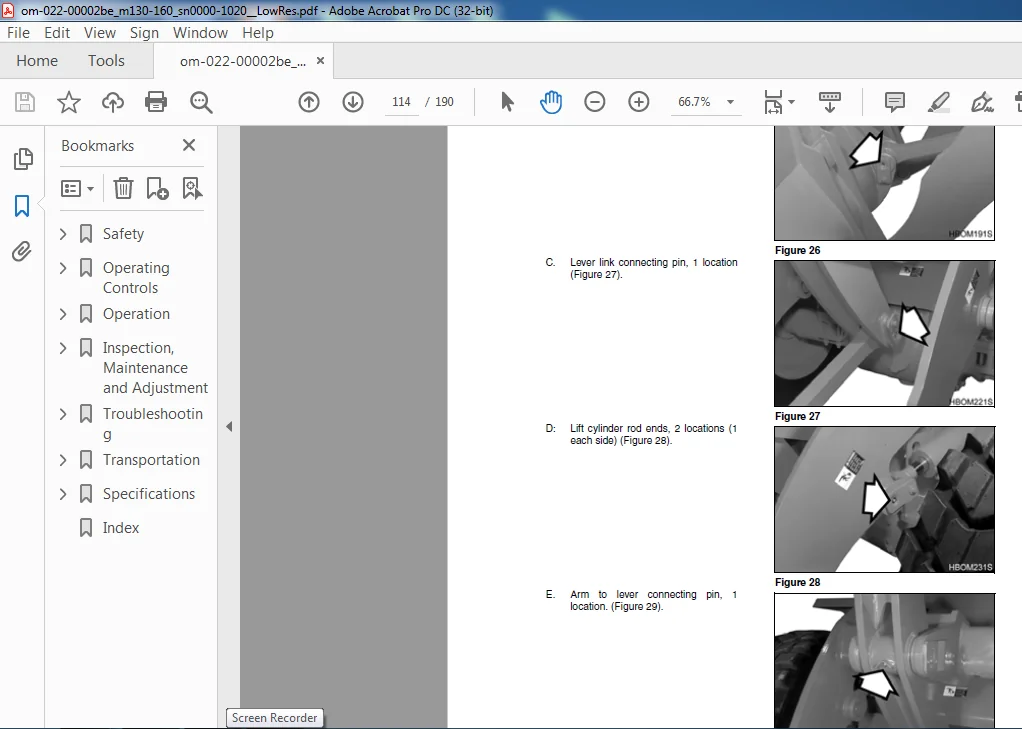The width and height of the screenshot is (1022, 729).
Task: Switch to the Tools tab
Action: click(x=106, y=61)
